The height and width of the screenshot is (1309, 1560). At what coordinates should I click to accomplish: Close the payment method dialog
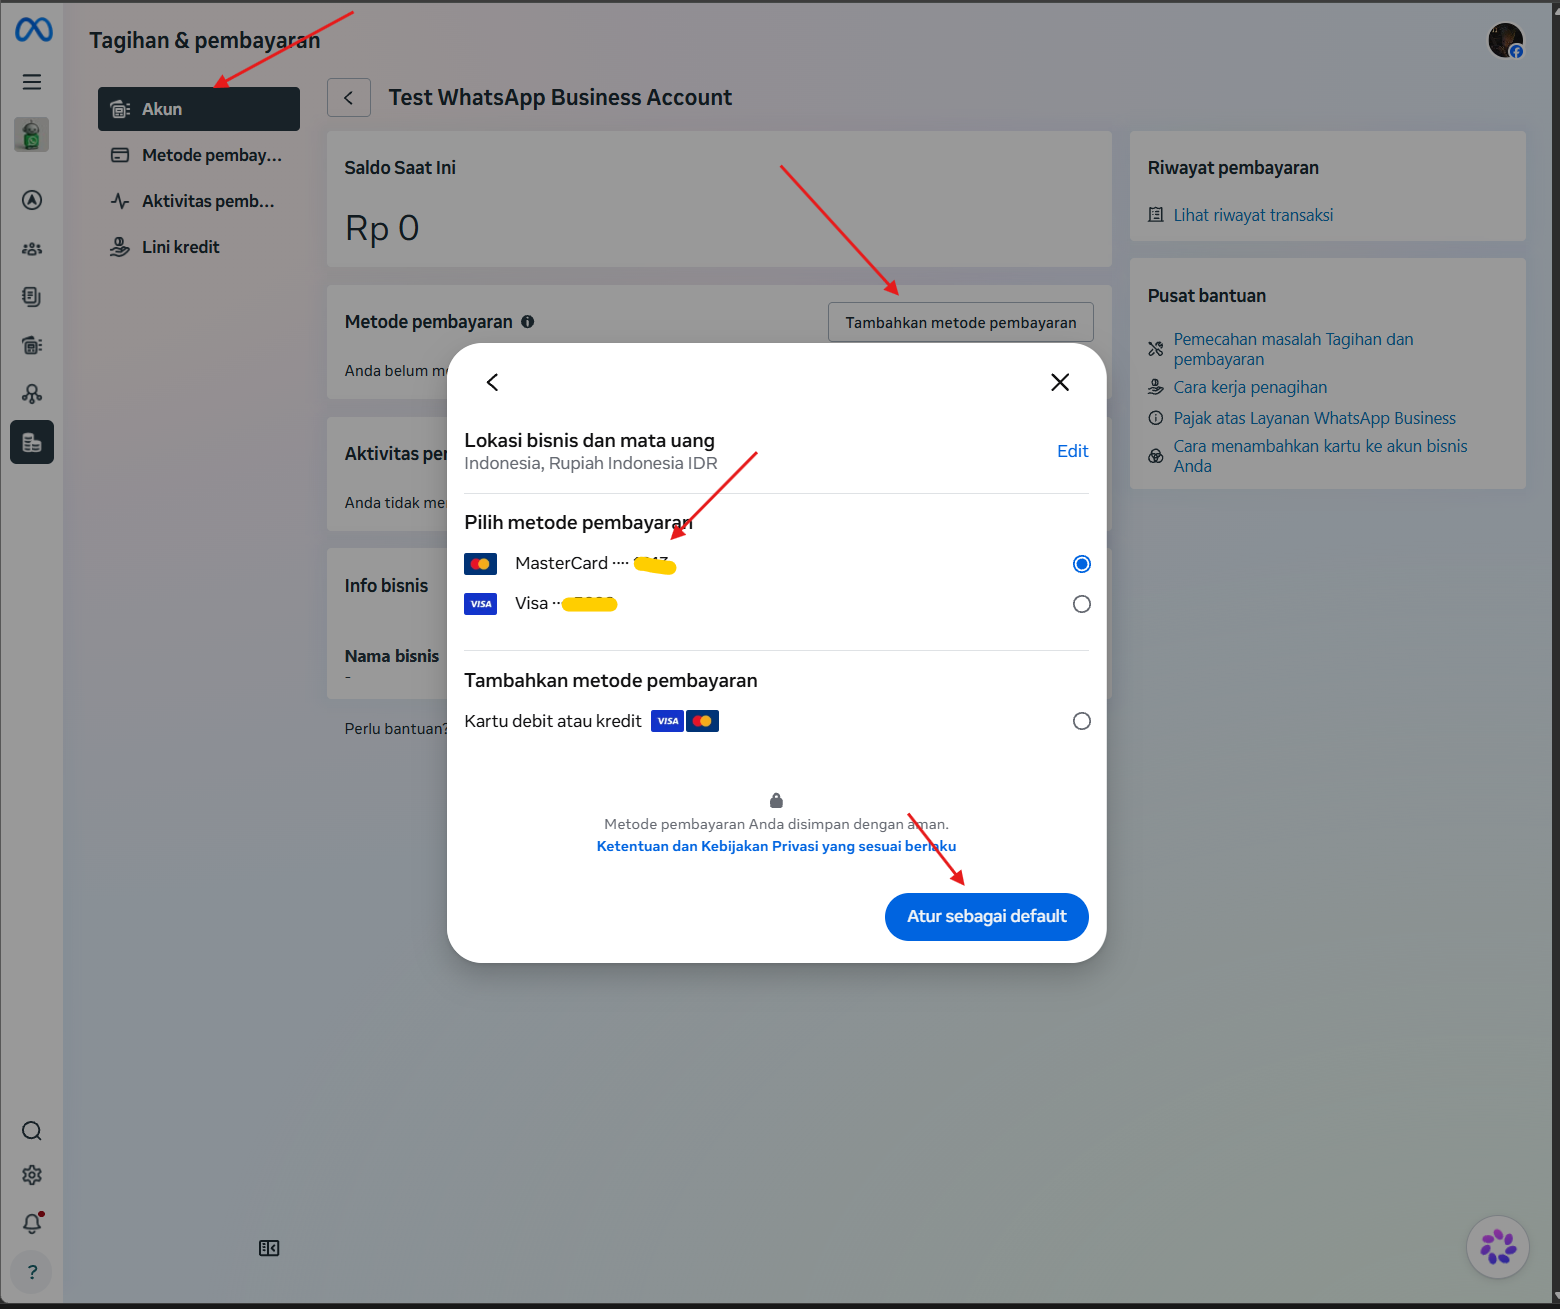[x=1060, y=382]
